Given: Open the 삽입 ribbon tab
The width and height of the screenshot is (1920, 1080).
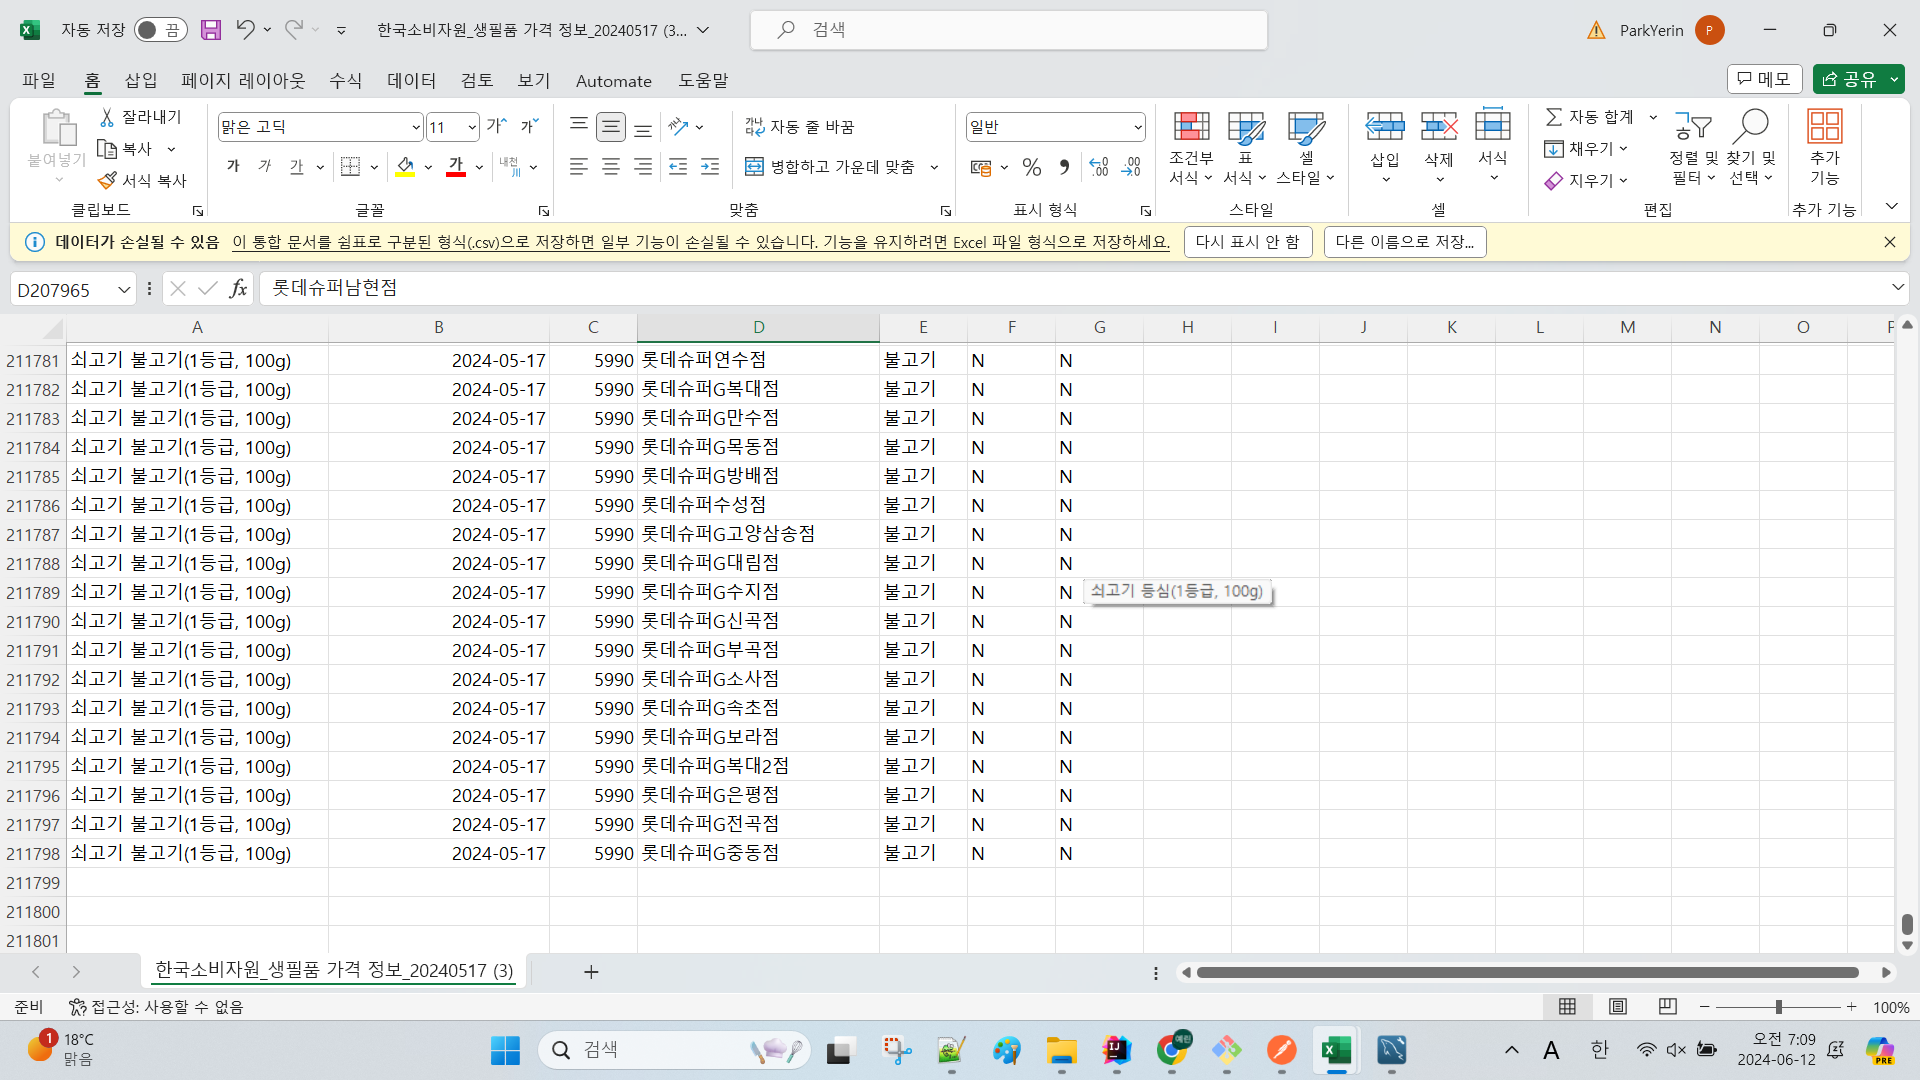Looking at the screenshot, I should tap(141, 80).
